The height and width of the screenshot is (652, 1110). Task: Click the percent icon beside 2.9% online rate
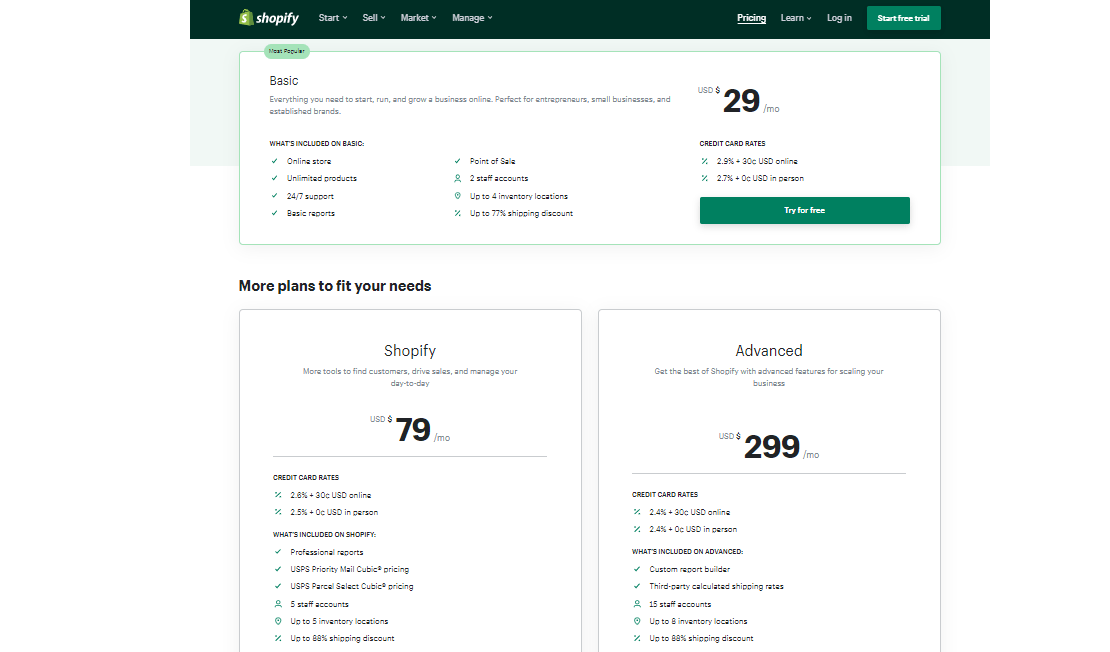[706, 160]
